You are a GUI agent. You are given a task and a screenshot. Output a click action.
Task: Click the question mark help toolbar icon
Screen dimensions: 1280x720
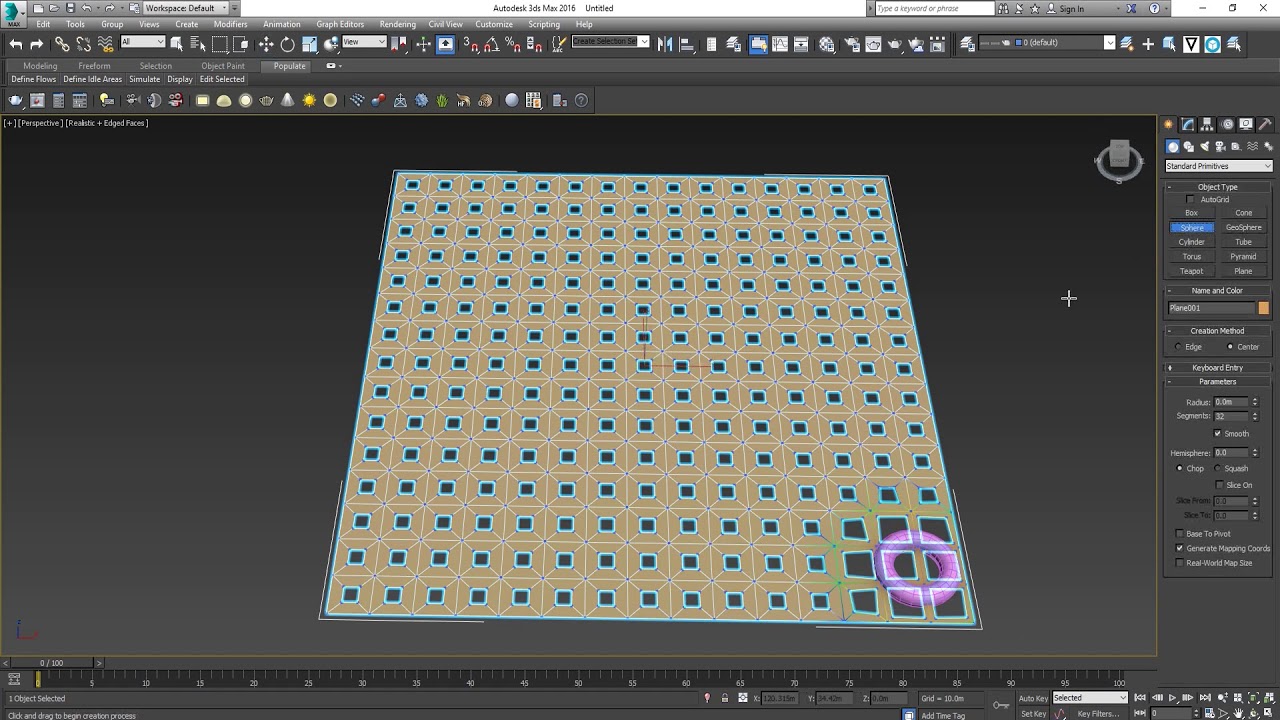581,100
